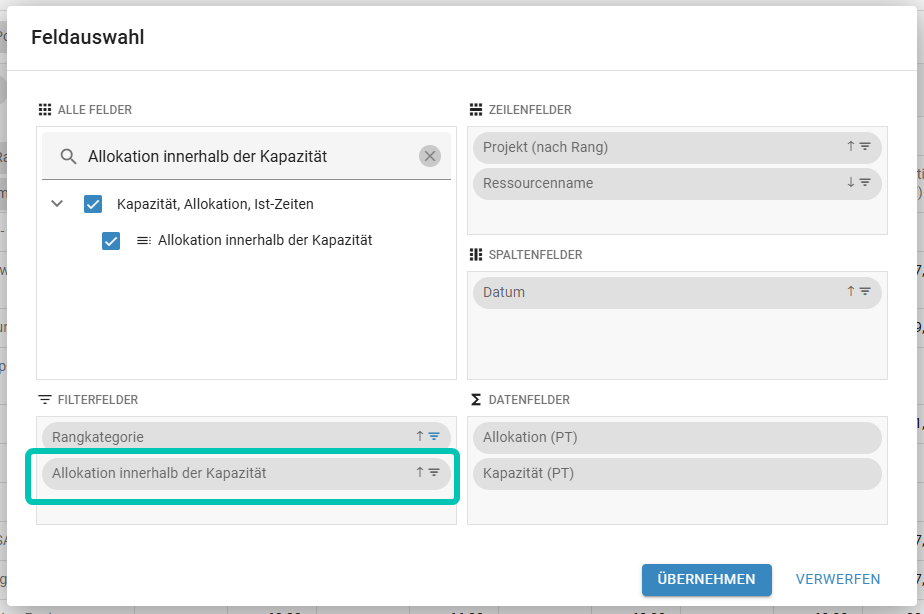Open filter for Ressourcenname field
This screenshot has width=924, height=614.
pyautogui.click(x=865, y=183)
